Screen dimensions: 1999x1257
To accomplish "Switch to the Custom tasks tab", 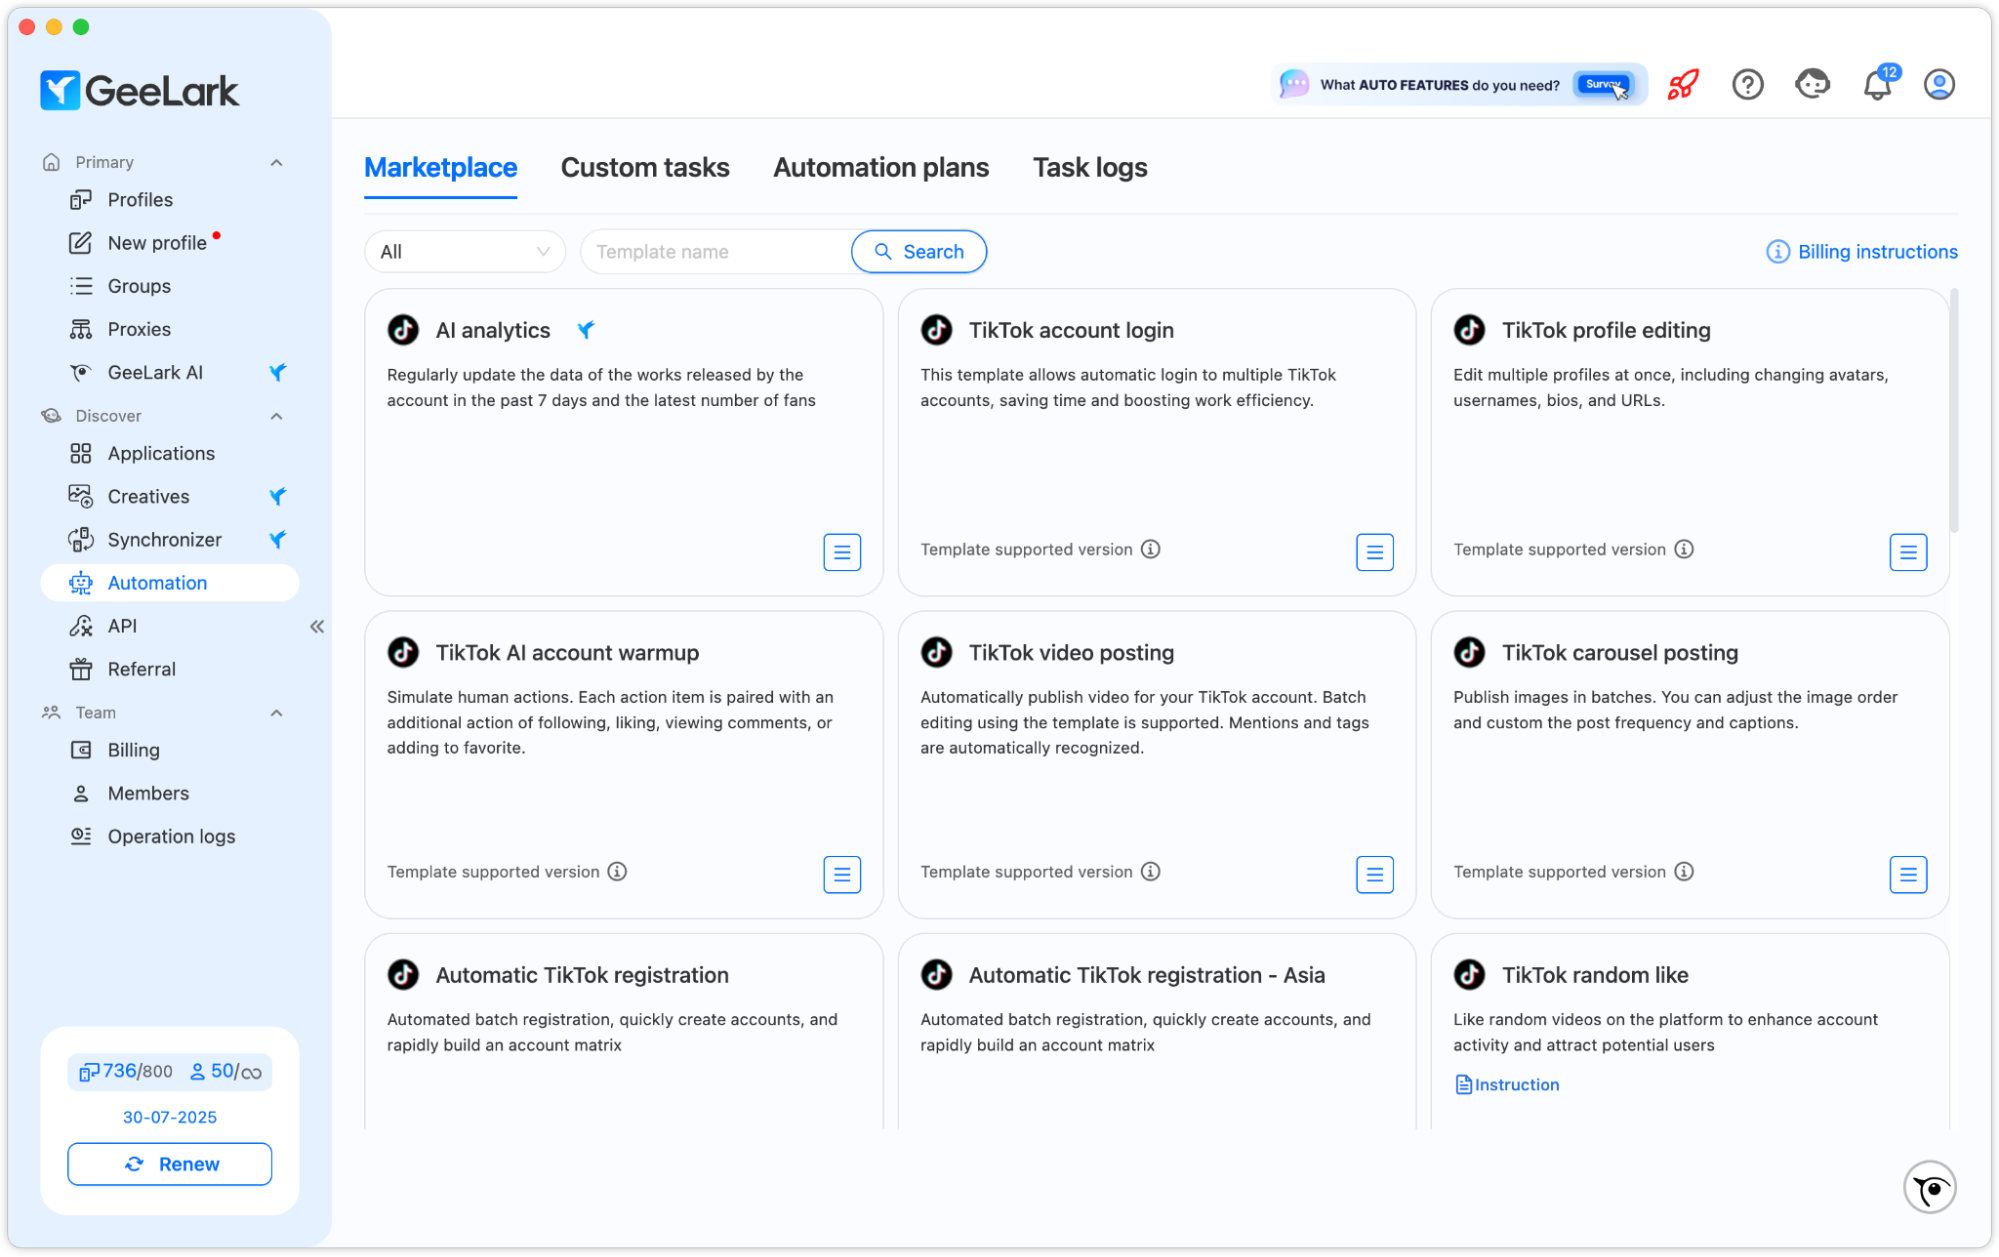I will [x=645, y=168].
